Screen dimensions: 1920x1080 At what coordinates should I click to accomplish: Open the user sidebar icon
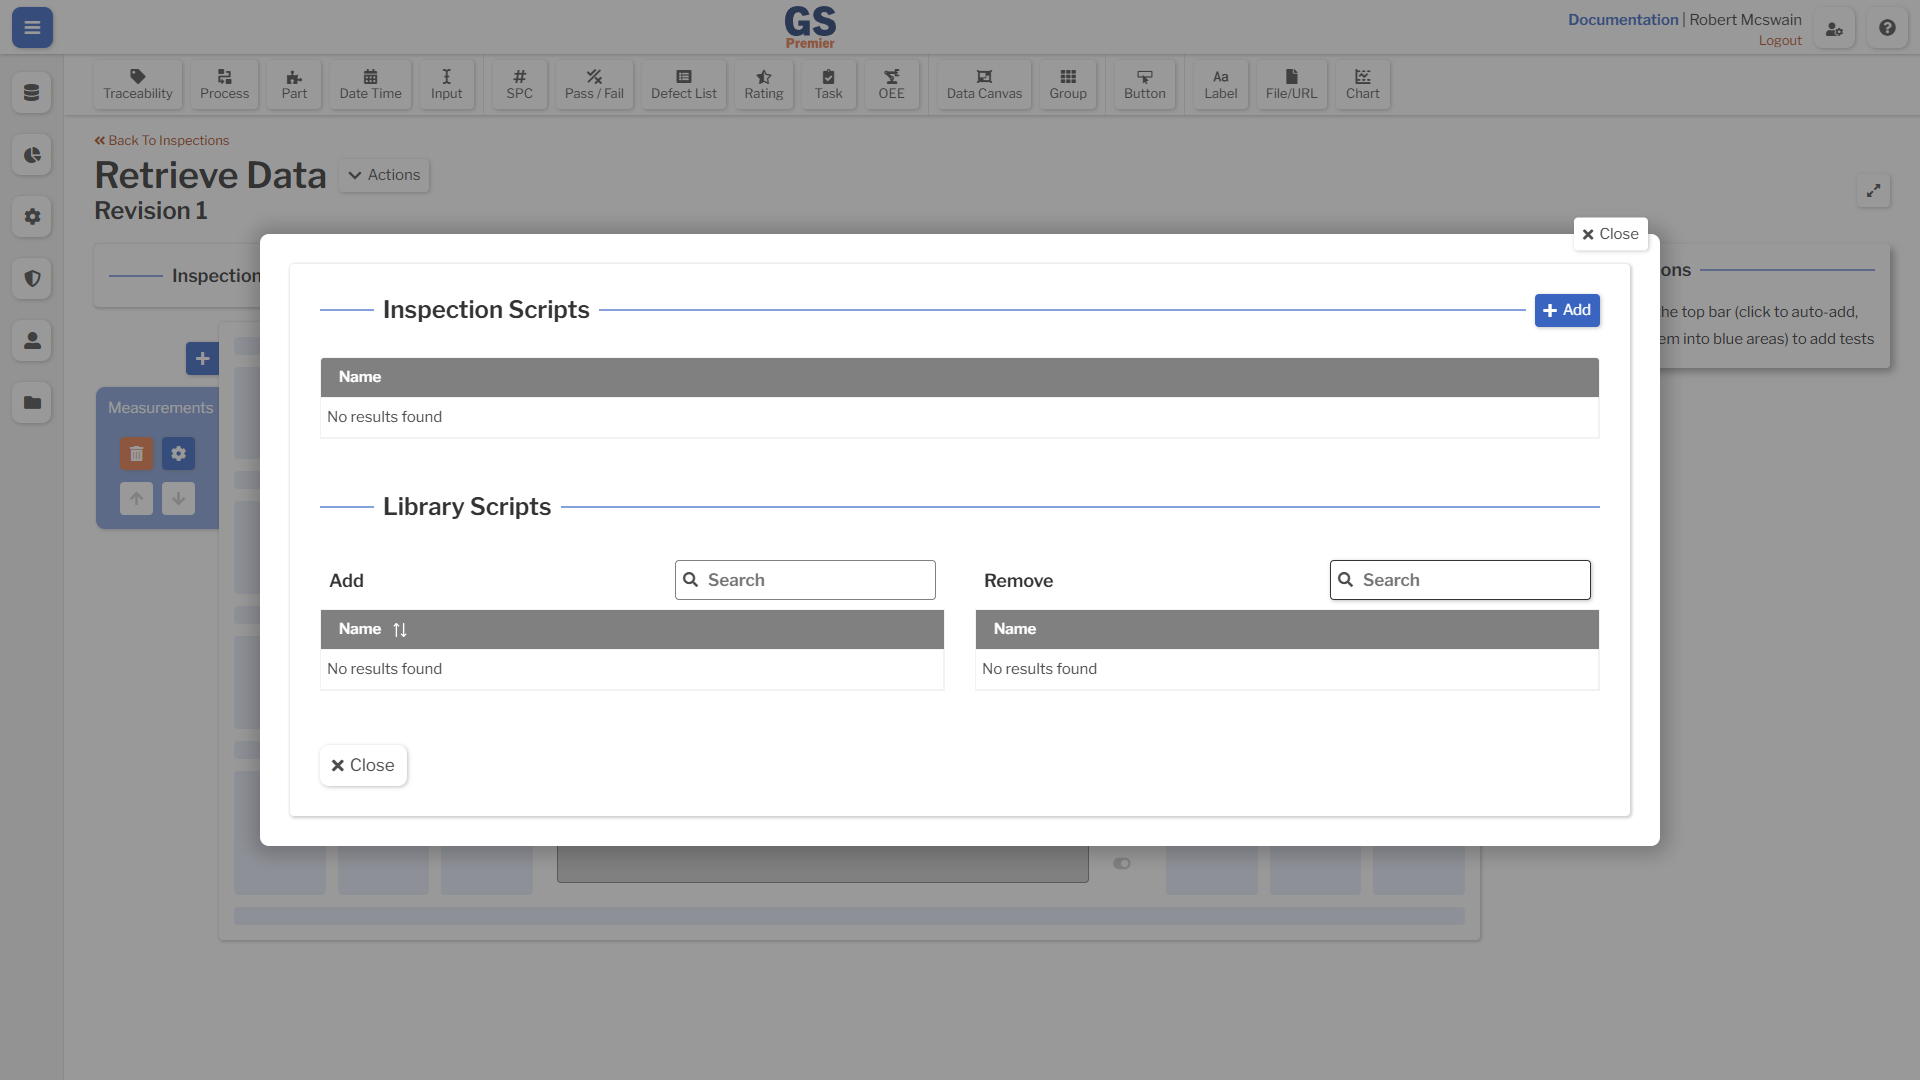point(32,341)
